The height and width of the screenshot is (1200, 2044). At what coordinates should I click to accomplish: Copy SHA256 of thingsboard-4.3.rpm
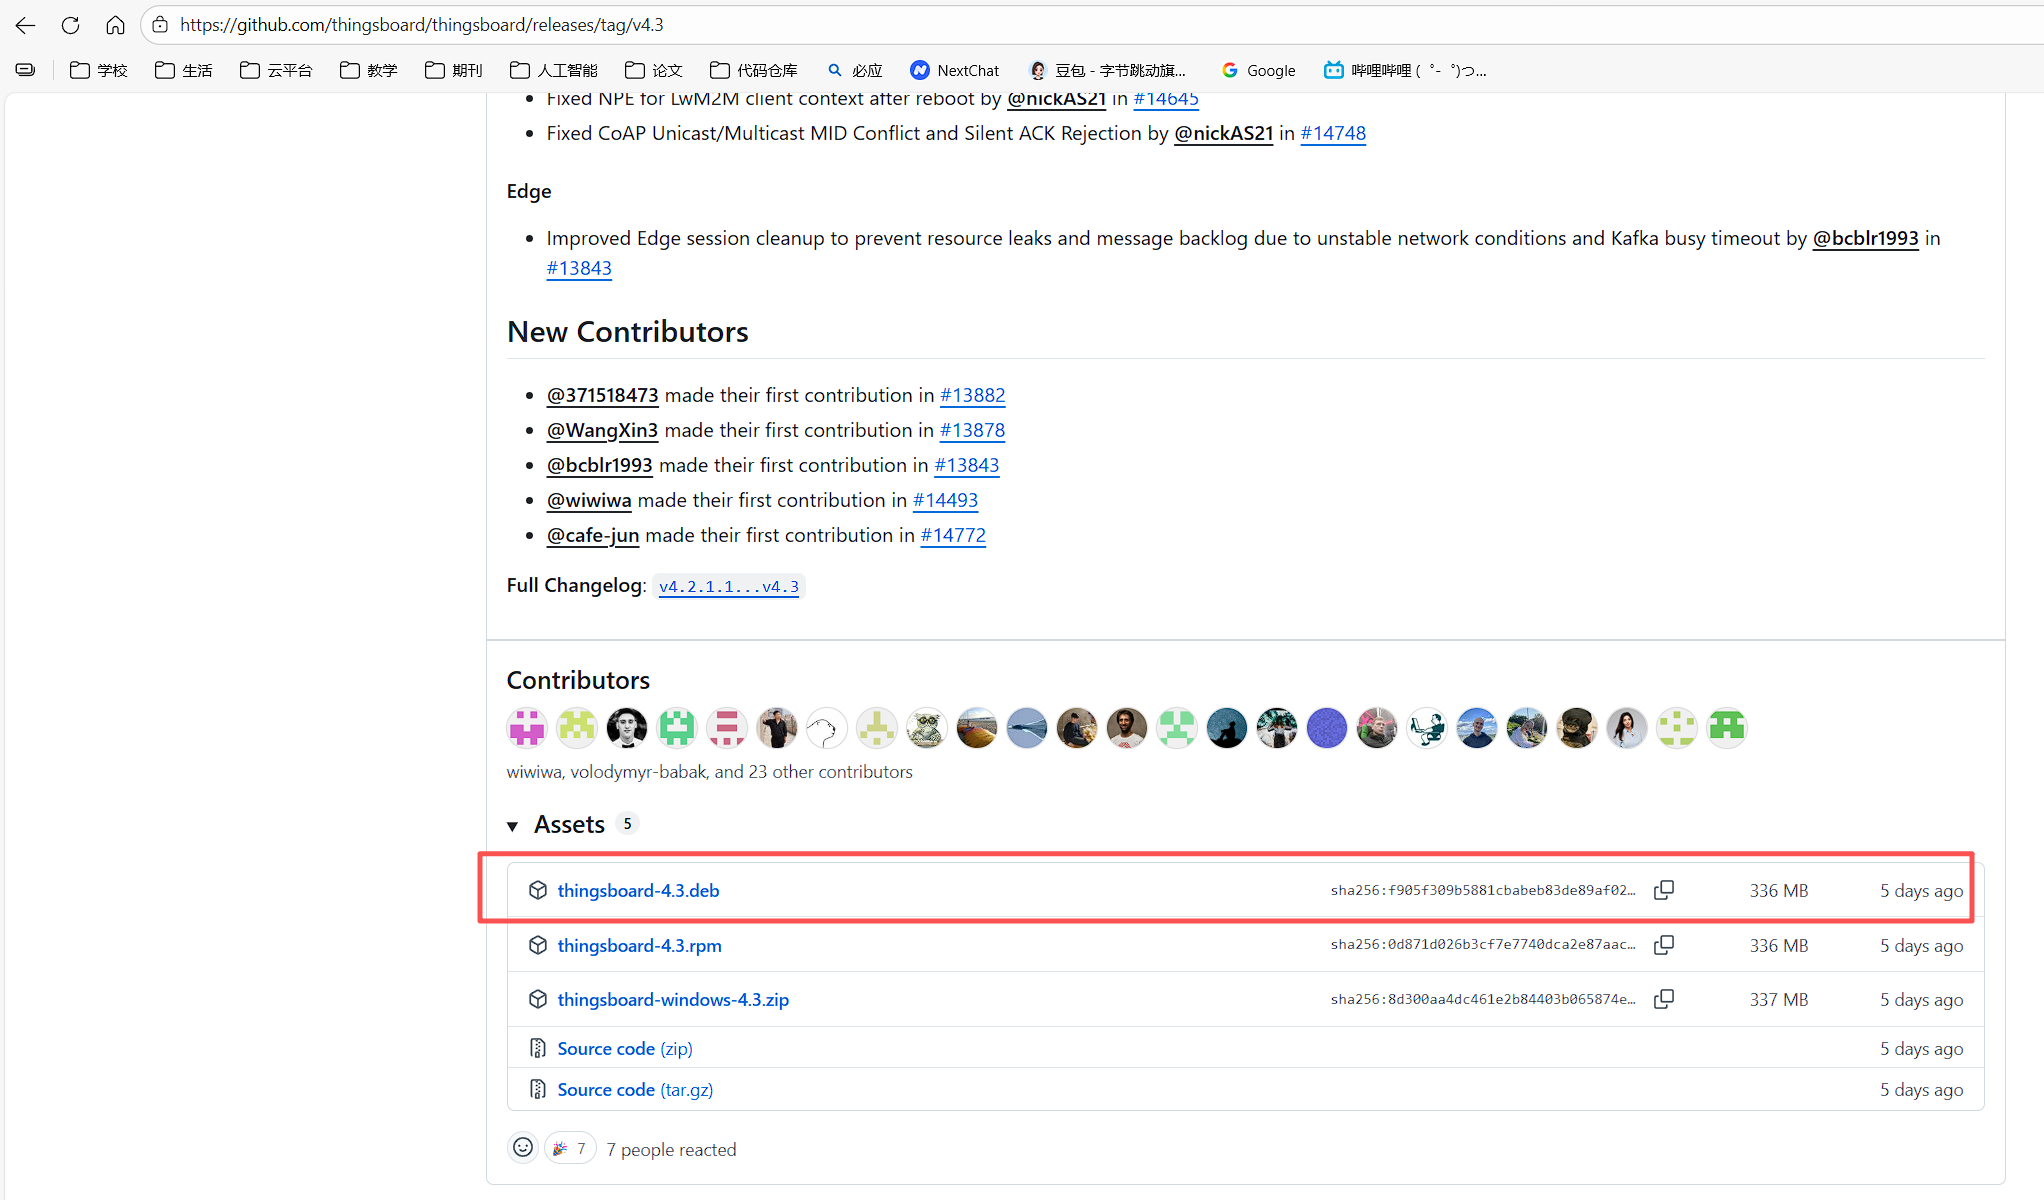tap(1664, 945)
